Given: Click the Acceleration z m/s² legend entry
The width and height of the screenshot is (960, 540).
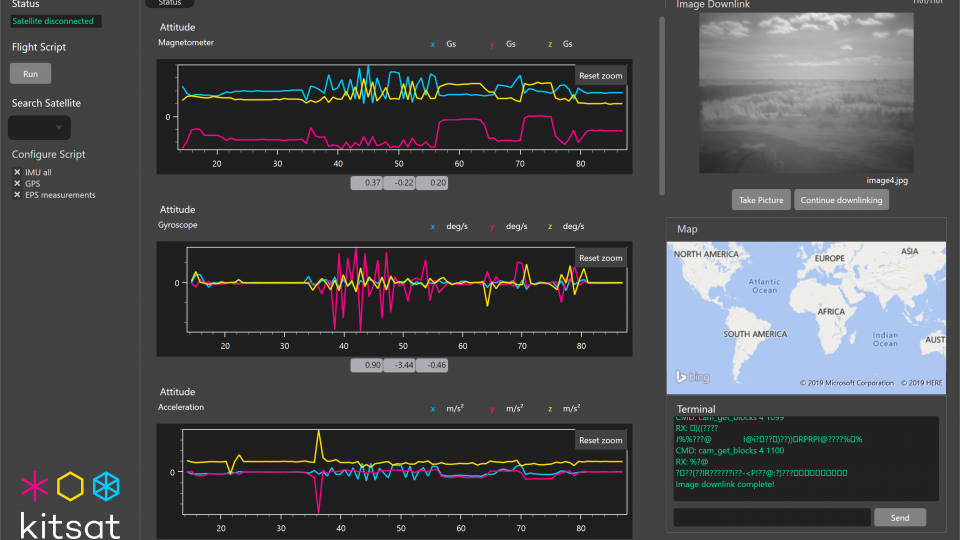Looking at the screenshot, I should point(564,408).
